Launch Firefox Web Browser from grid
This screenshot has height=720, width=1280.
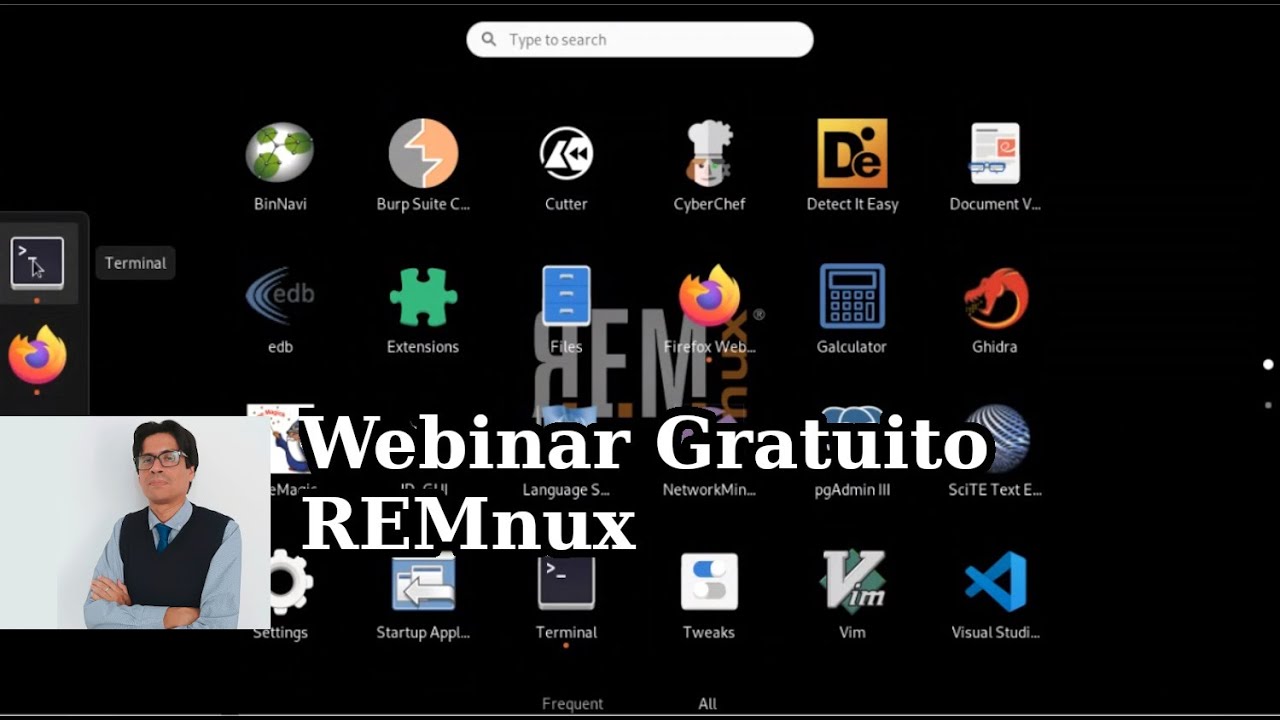tap(709, 297)
